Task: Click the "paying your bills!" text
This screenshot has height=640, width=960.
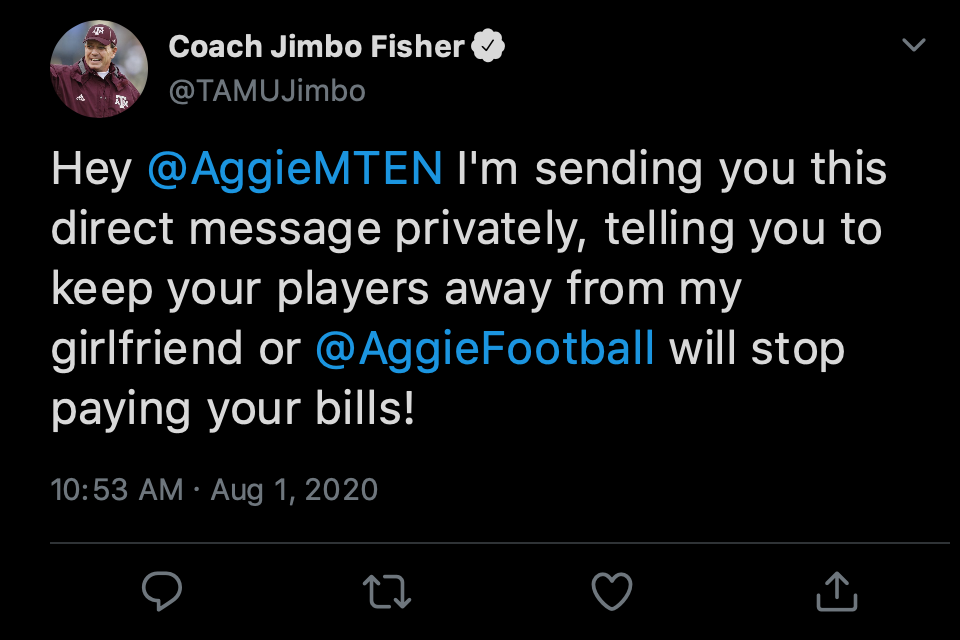Action: [x=232, y=410]
